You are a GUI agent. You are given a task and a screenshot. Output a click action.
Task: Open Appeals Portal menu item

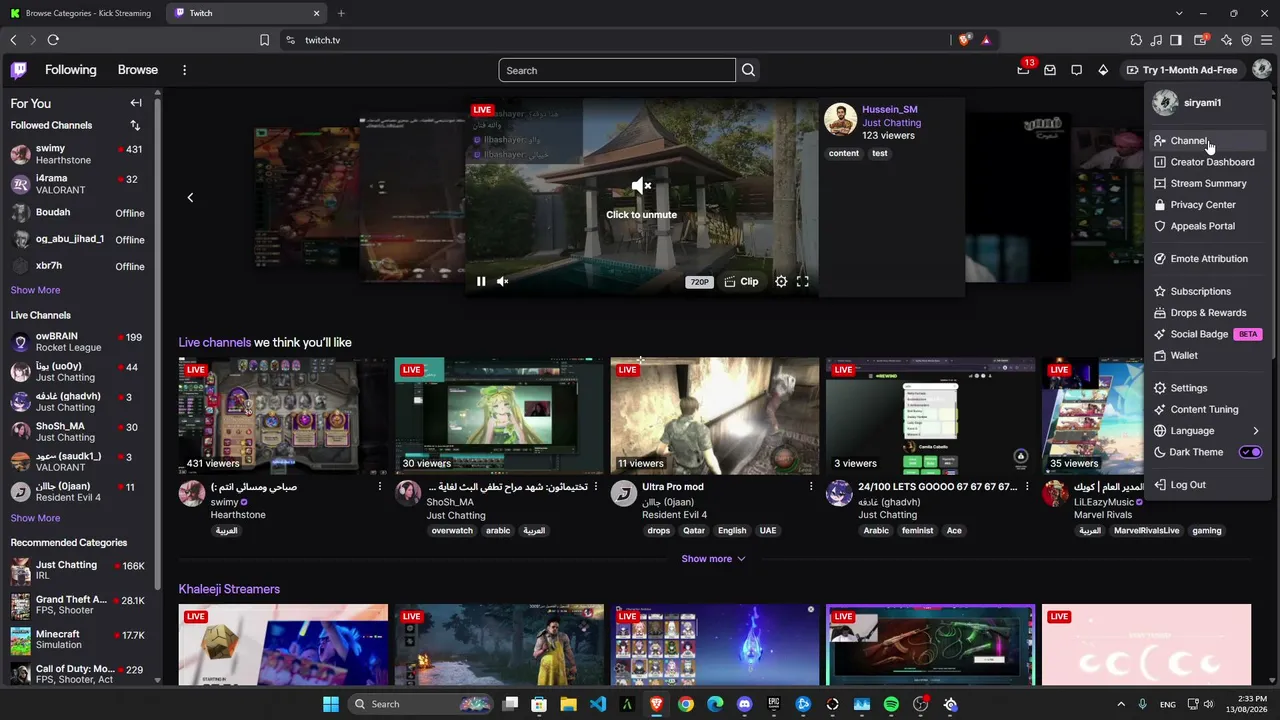(x=1207, y=226)
